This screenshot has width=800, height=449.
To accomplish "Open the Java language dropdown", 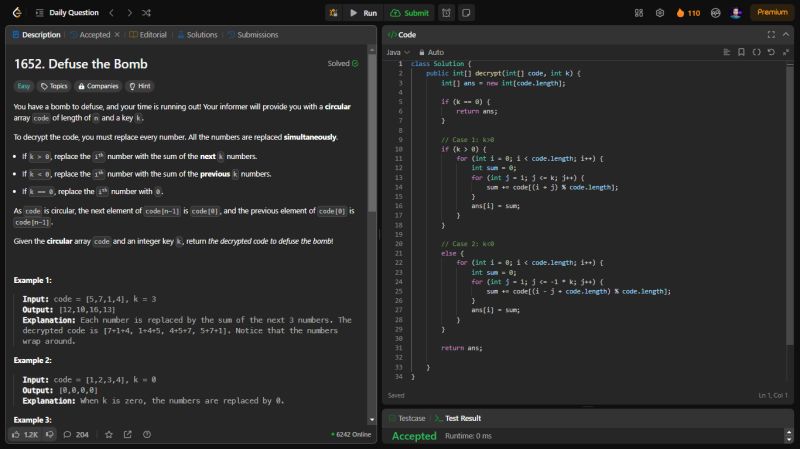I will [x=398, y=52].
